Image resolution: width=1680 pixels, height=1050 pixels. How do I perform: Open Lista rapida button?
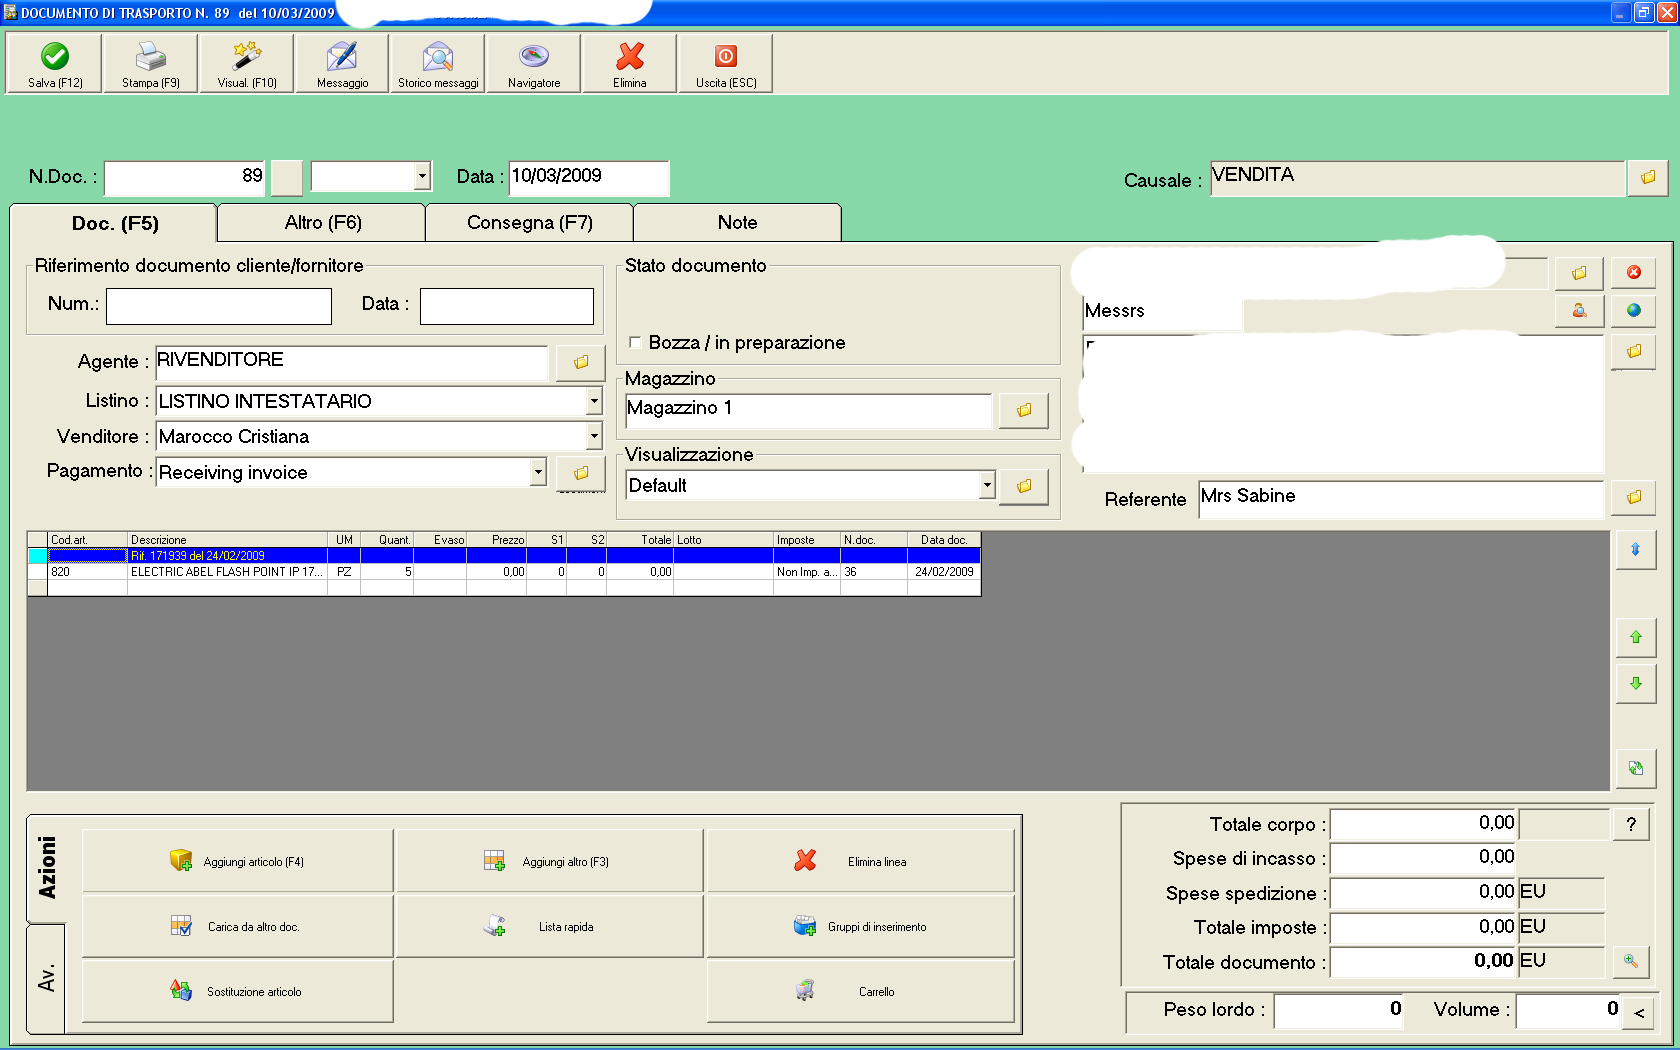pyautogui.click(x=550, y=926)
